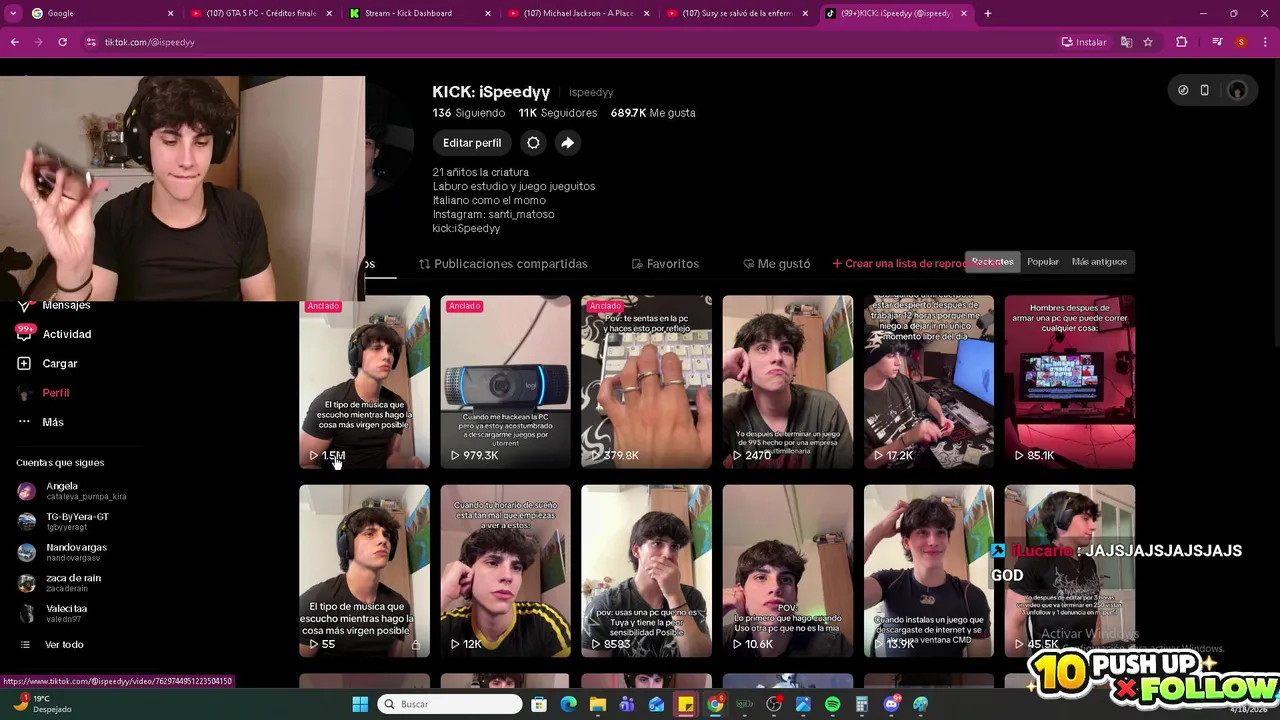The height and width of the screenshot is (720, 1280).
Task: Bookmark this page with the star icon
Action: tap(1148, 42)
